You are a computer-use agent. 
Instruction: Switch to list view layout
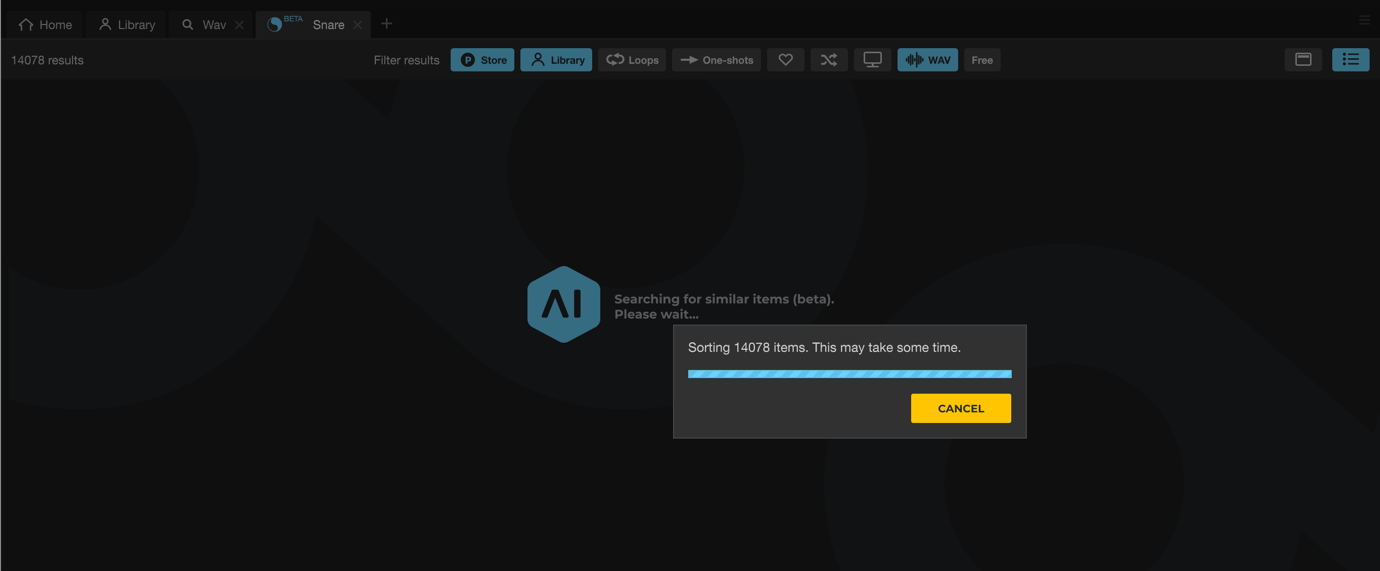[1350, 60]
